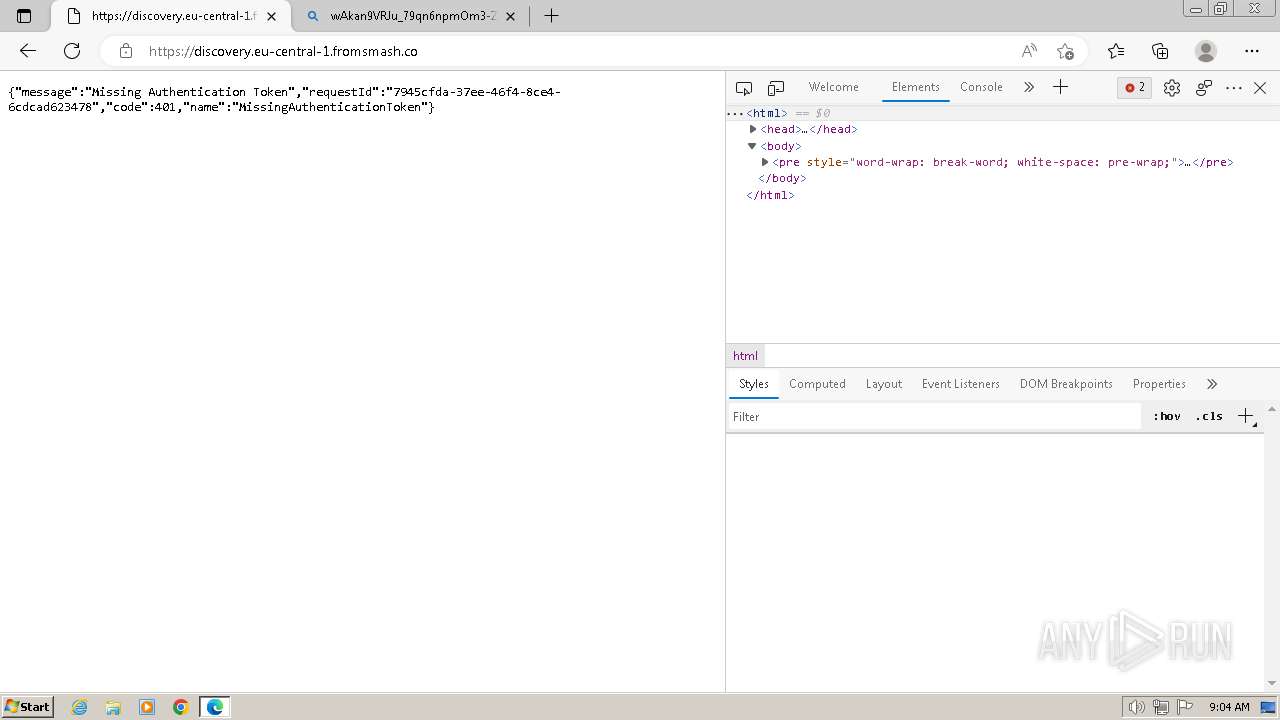Activate inspect element picker tool
Image resolution: width=1280 pixels, height=720 pixels.
pos(744,88)
